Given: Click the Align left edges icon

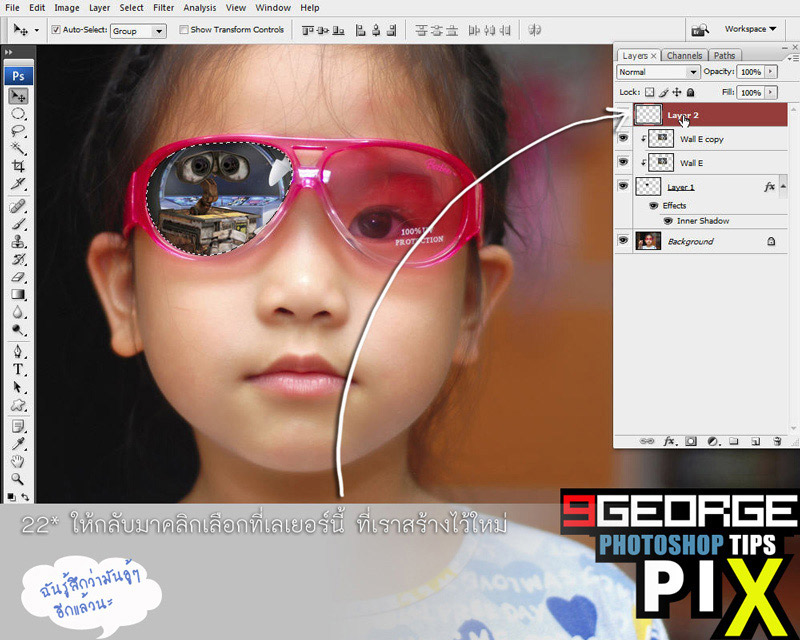Looking at the screenshot, I should coord(361,31).
